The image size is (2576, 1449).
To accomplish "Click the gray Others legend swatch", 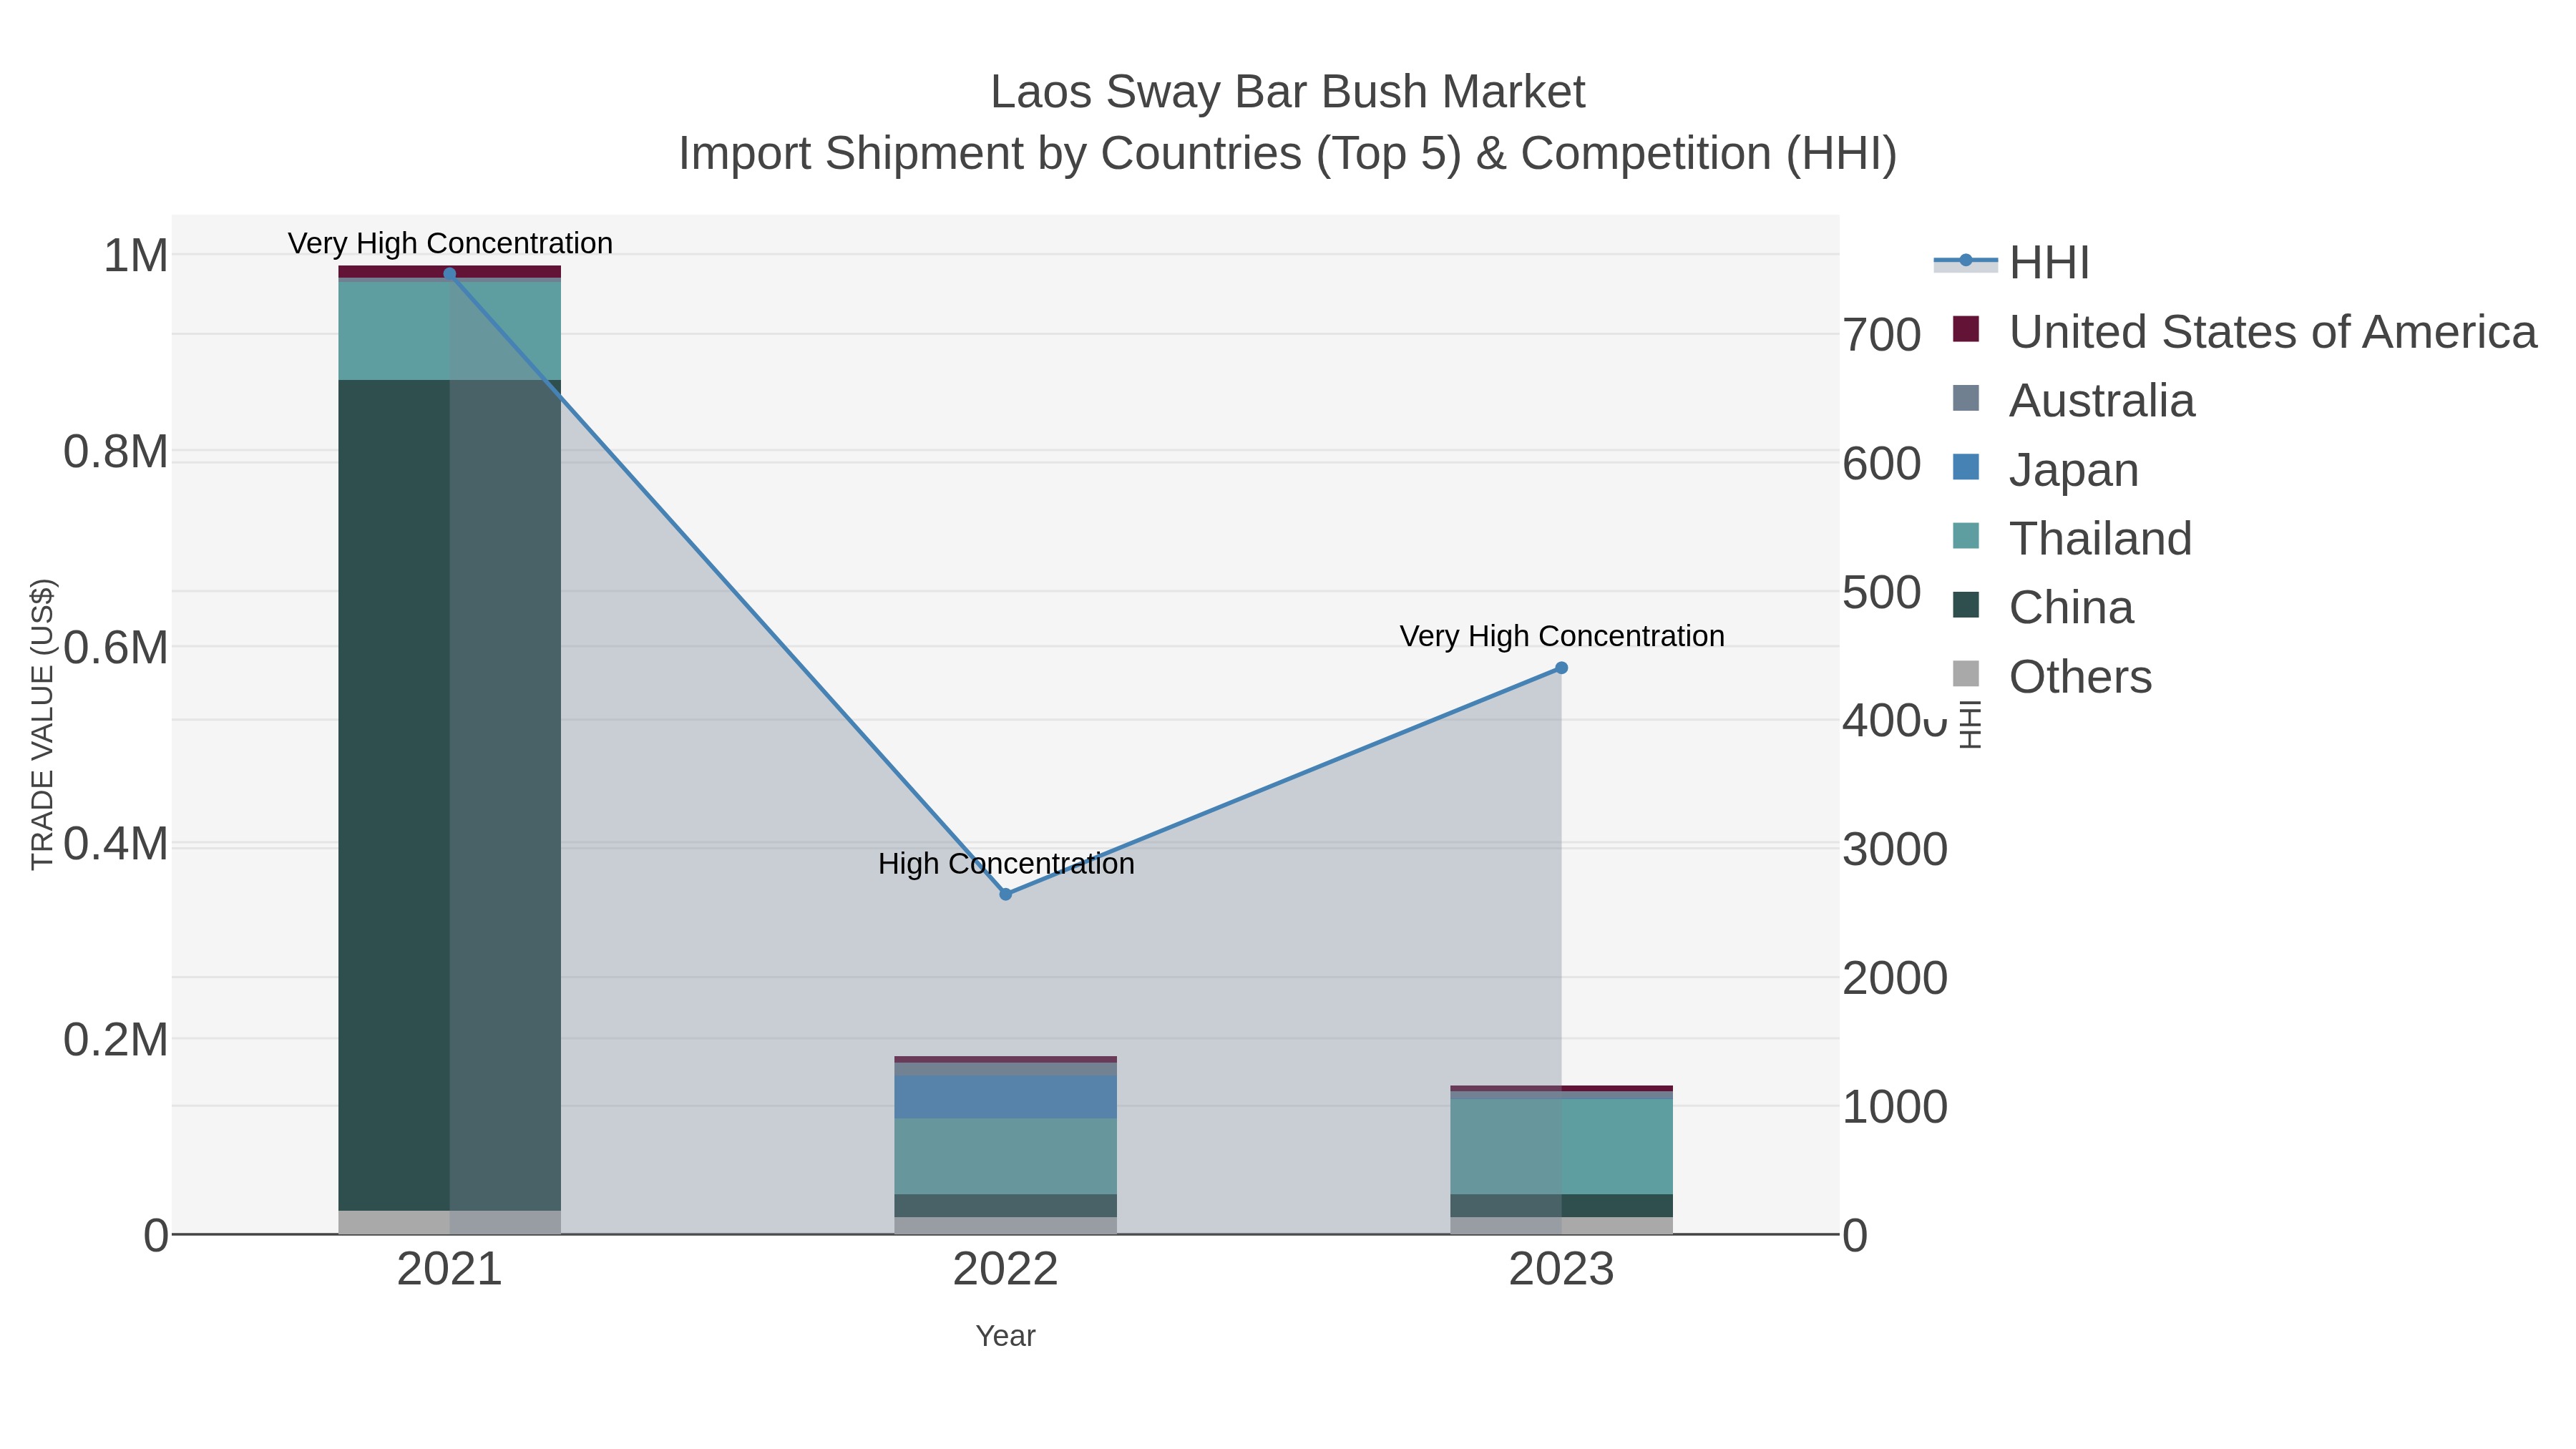I will tap(1966, 674).
